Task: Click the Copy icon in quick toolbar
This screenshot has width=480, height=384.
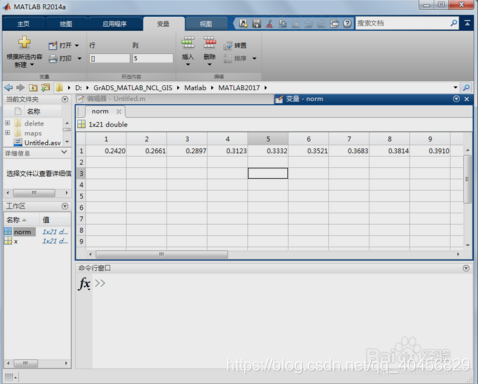Action: pyautogui.click(x=283, y=23)
